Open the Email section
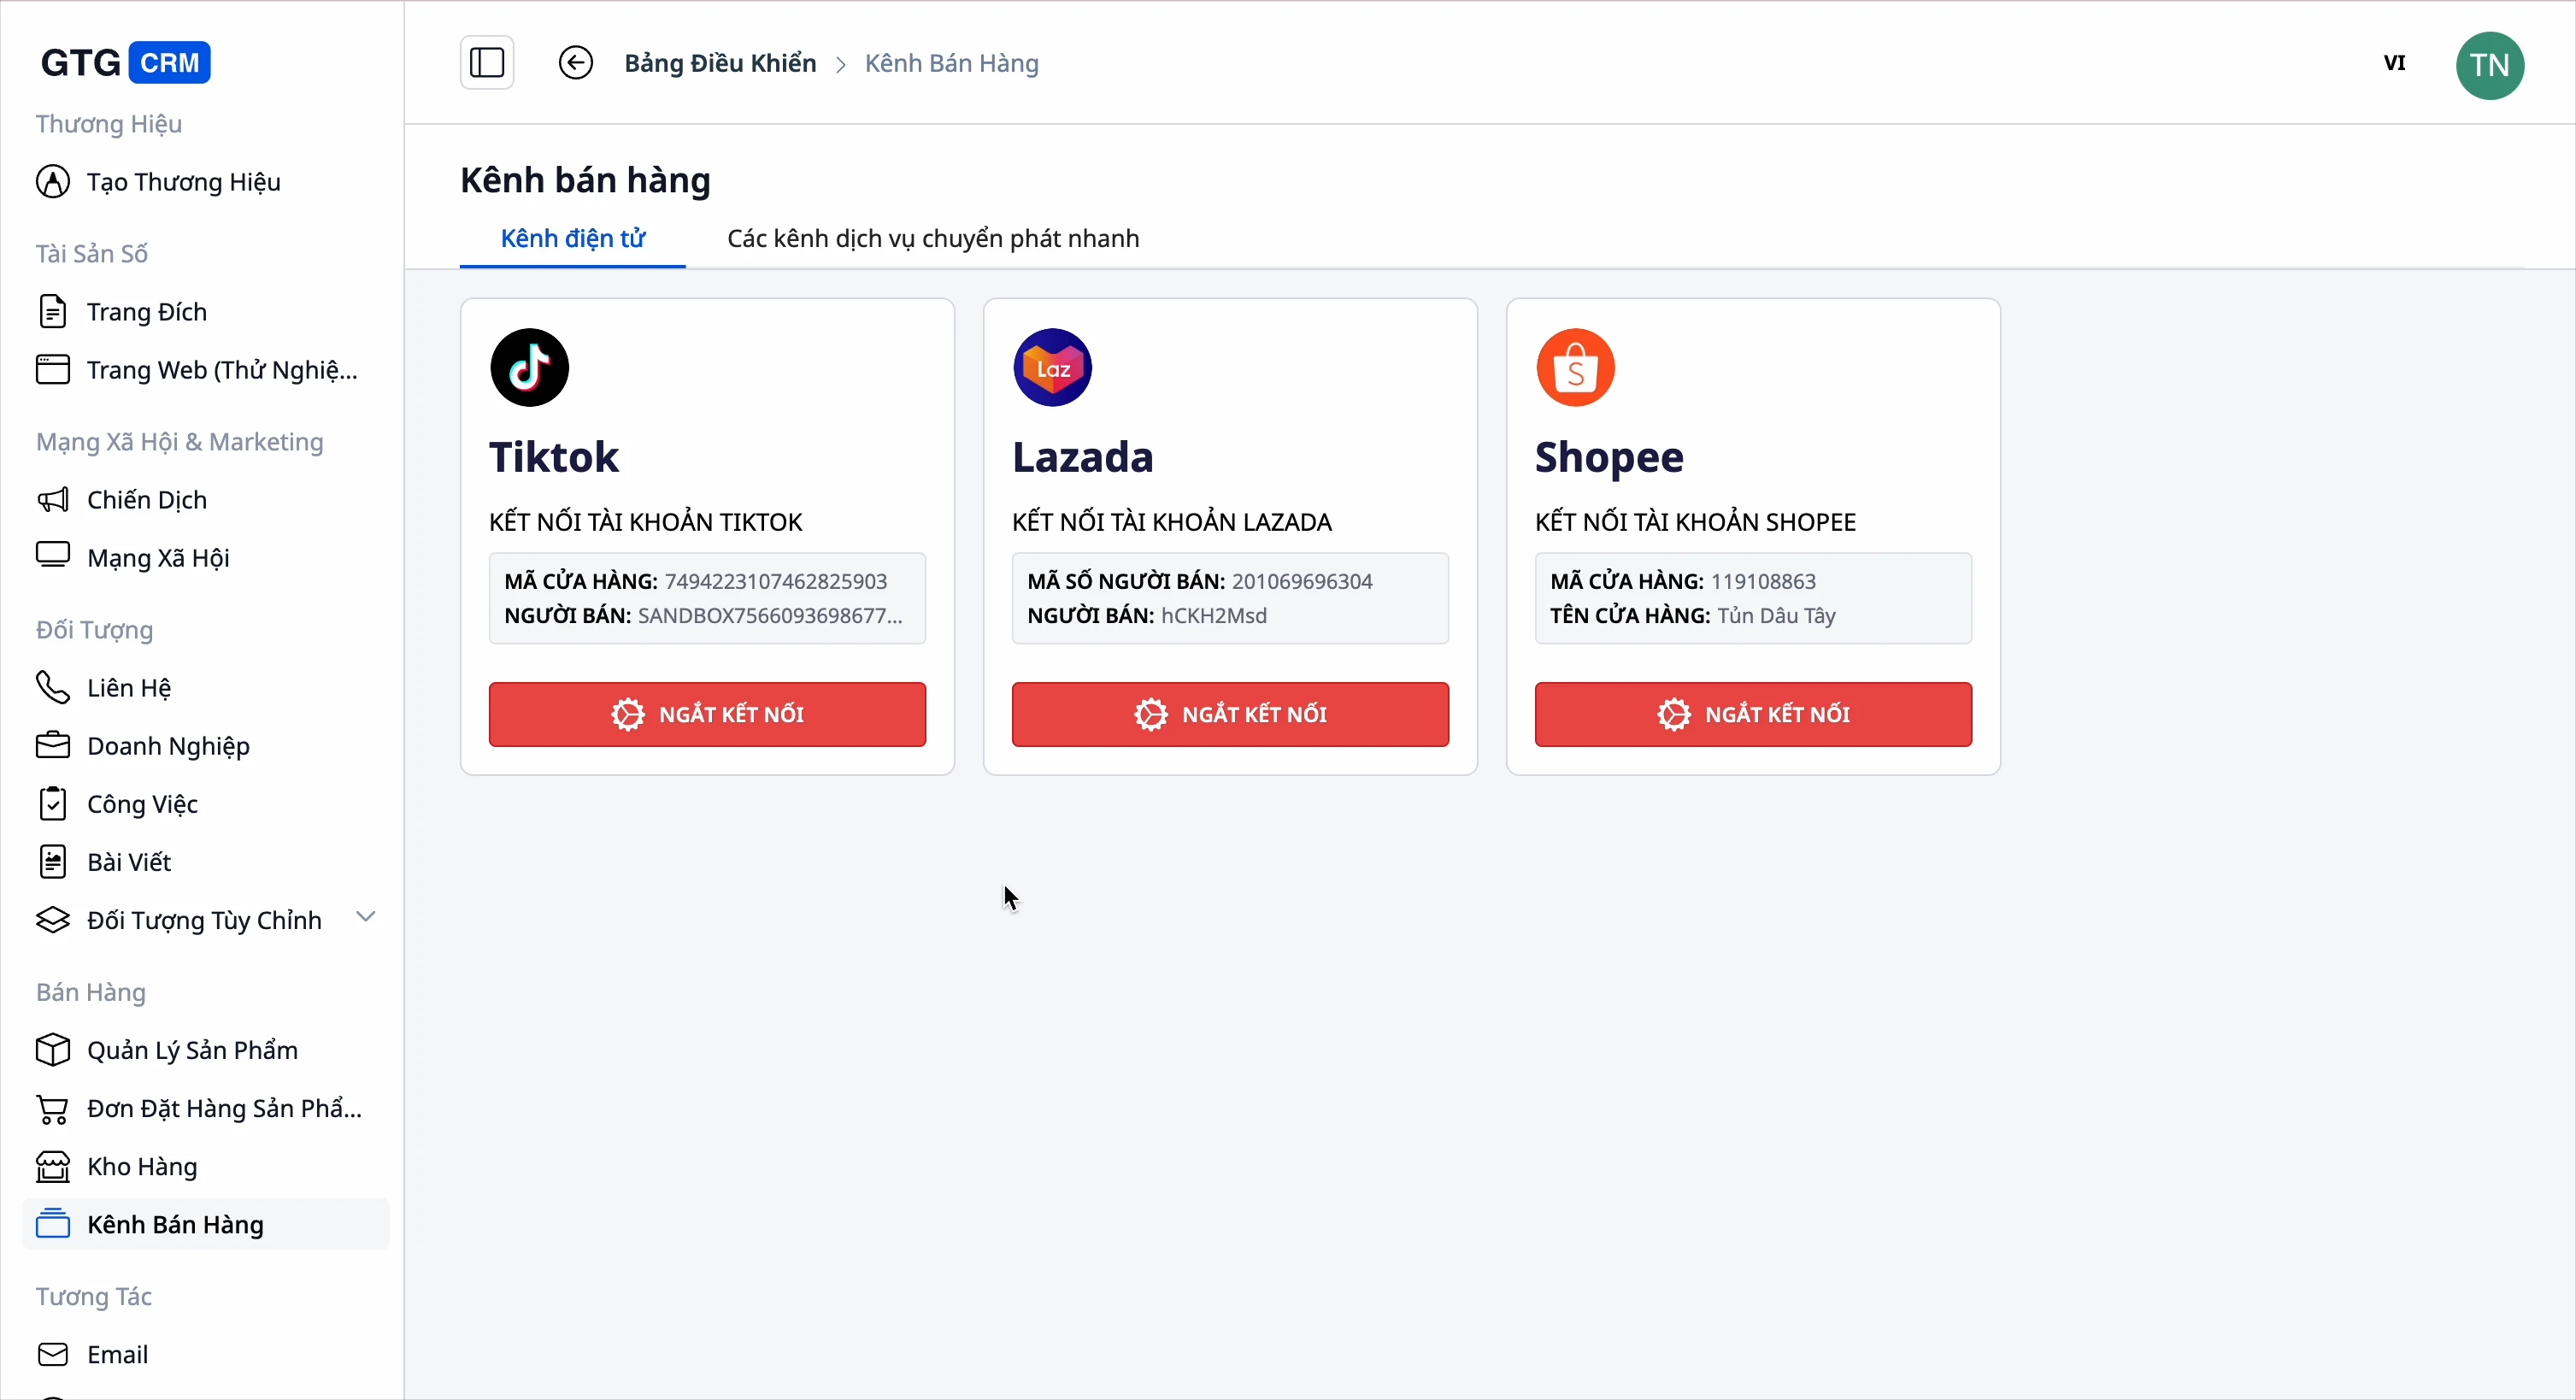Image resolution: width=2576 pixels, height=1400 pixels. [x=117, y=1354]
